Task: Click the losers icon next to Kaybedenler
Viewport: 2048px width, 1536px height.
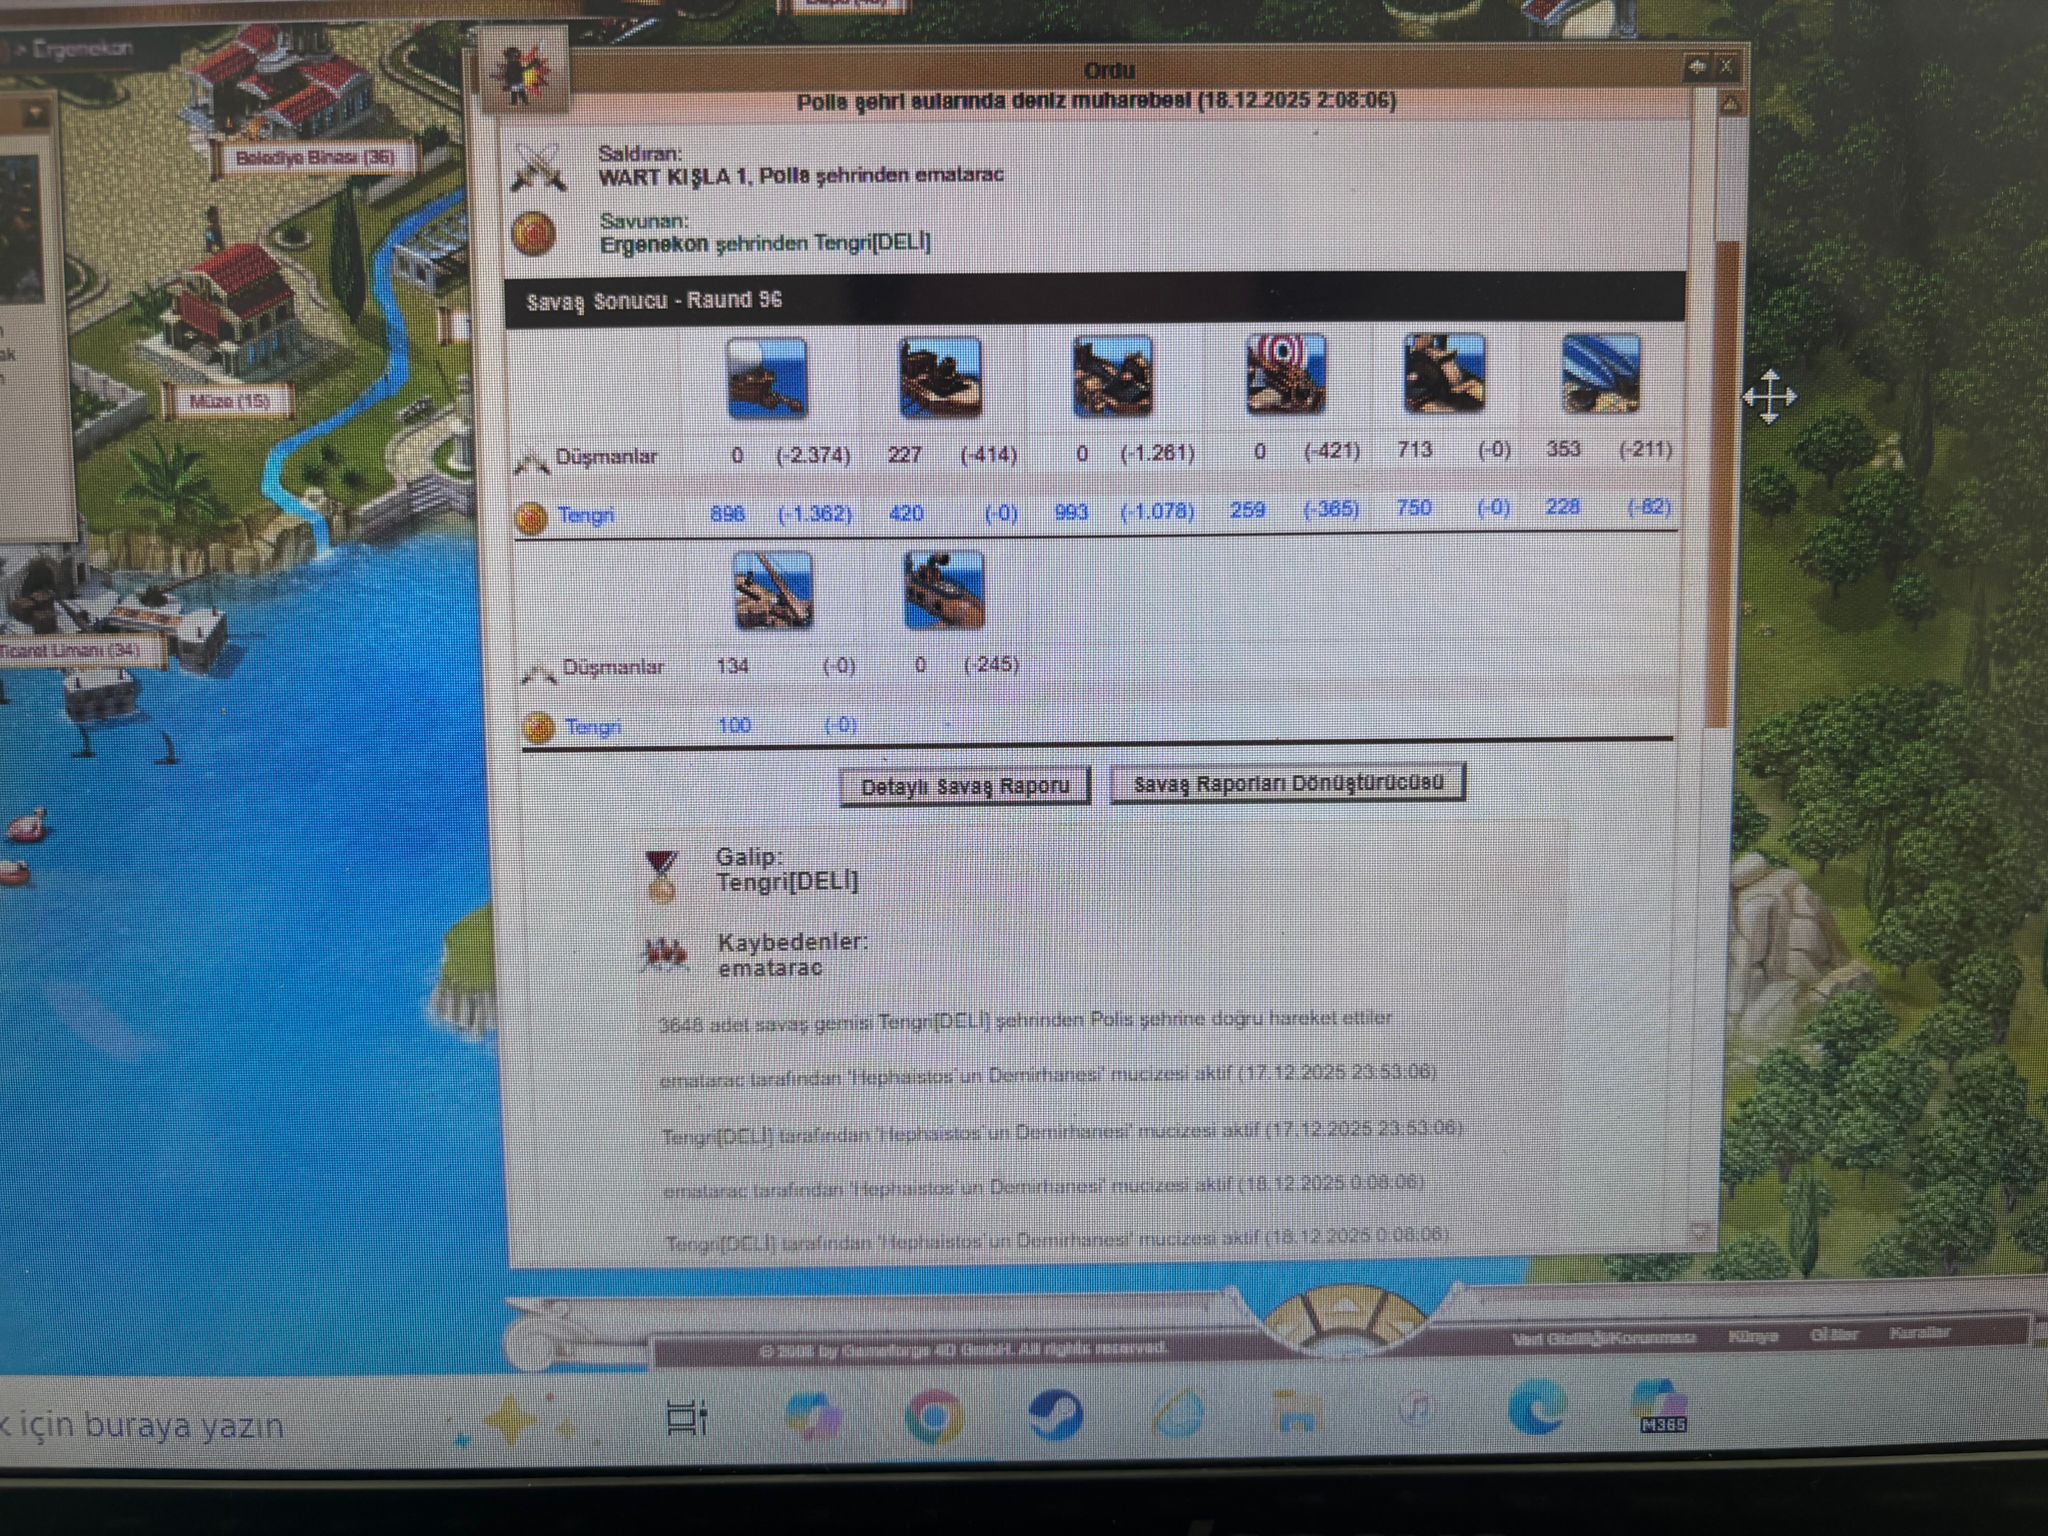Action: pos(665,954)
